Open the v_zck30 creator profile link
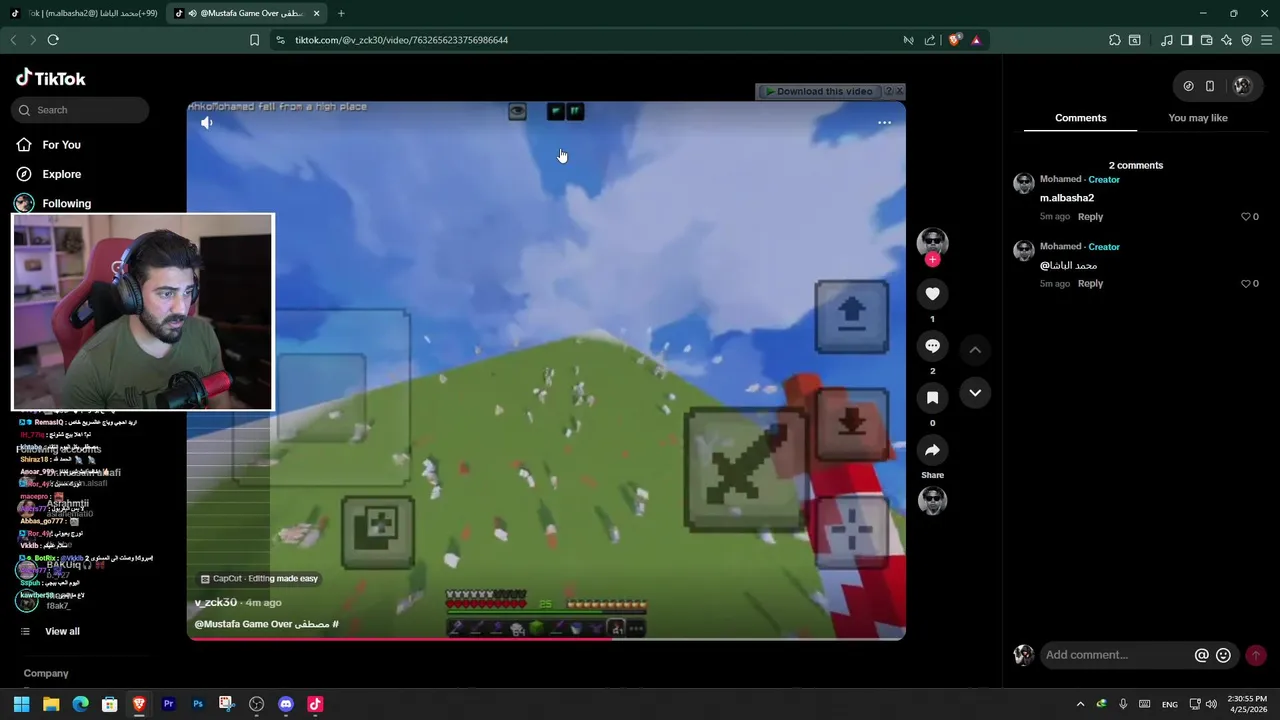This screenshot has height=720, width=1280. click(215, 602)
